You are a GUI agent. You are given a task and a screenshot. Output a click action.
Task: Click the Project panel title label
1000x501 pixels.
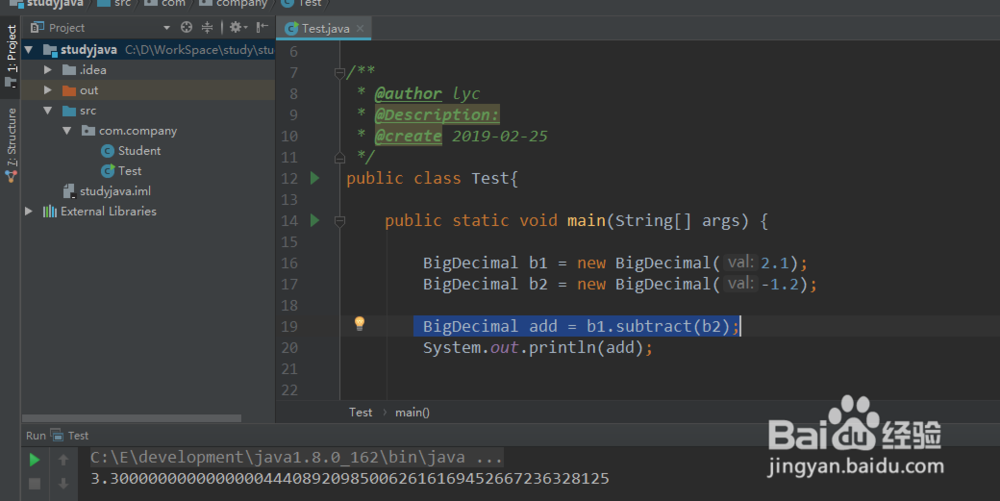tap(66, 27)
